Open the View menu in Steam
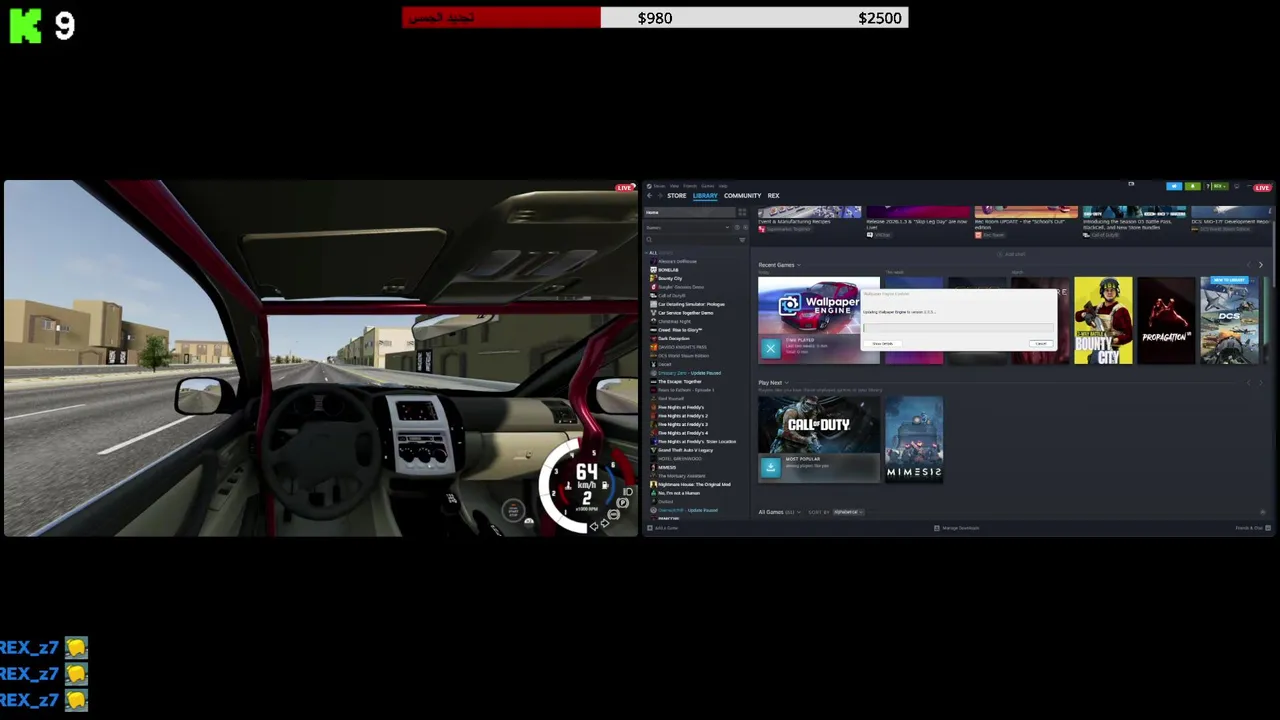This screenshot has height=720, width=1280. pyautogui.click(x=674, y=186)
